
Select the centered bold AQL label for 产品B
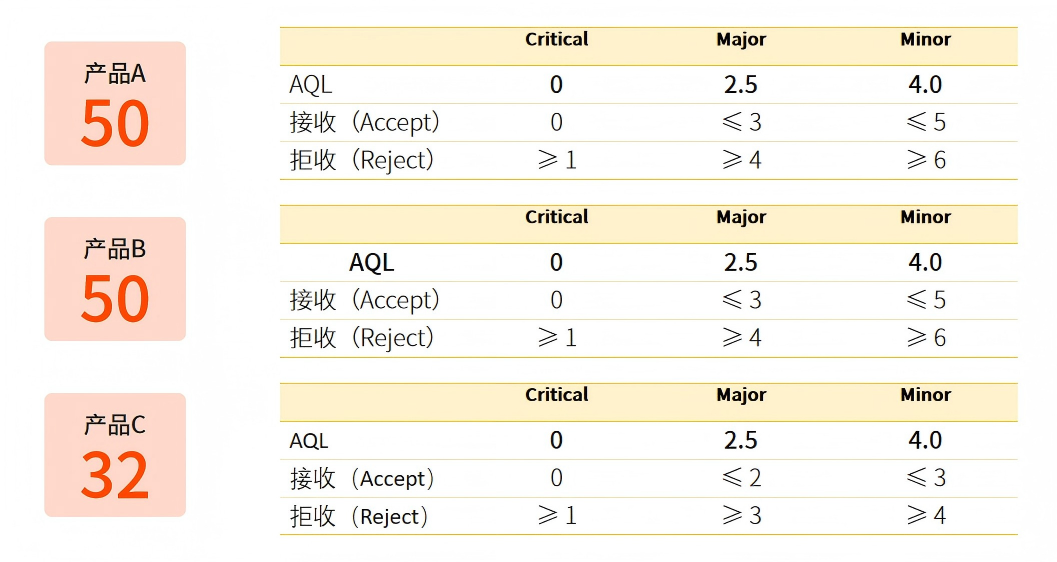click(x=371, y=263)
